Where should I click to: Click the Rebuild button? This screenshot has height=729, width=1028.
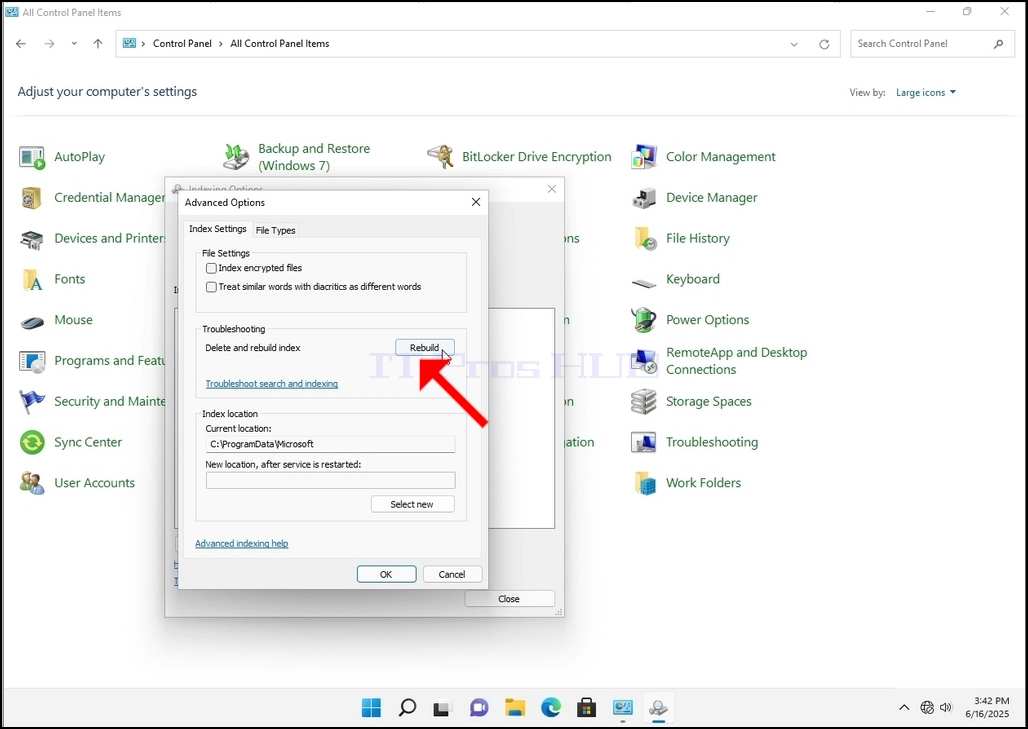425,348
